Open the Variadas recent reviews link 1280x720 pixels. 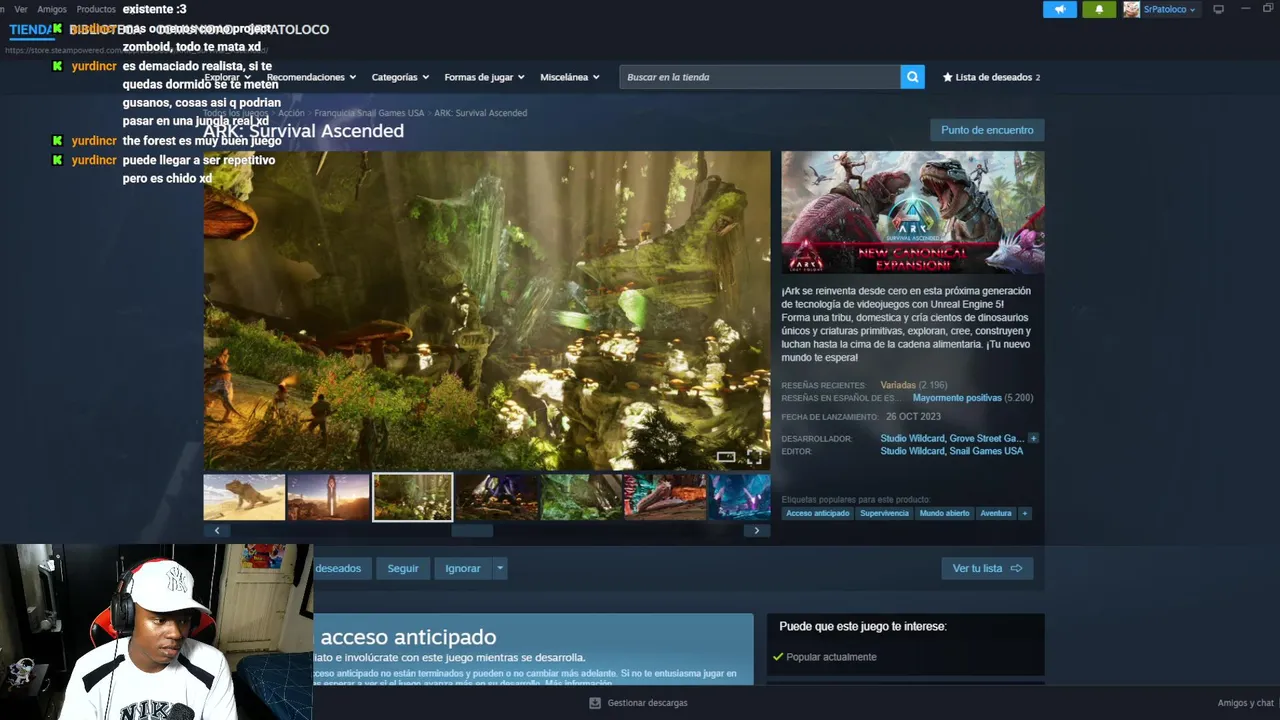898,385
